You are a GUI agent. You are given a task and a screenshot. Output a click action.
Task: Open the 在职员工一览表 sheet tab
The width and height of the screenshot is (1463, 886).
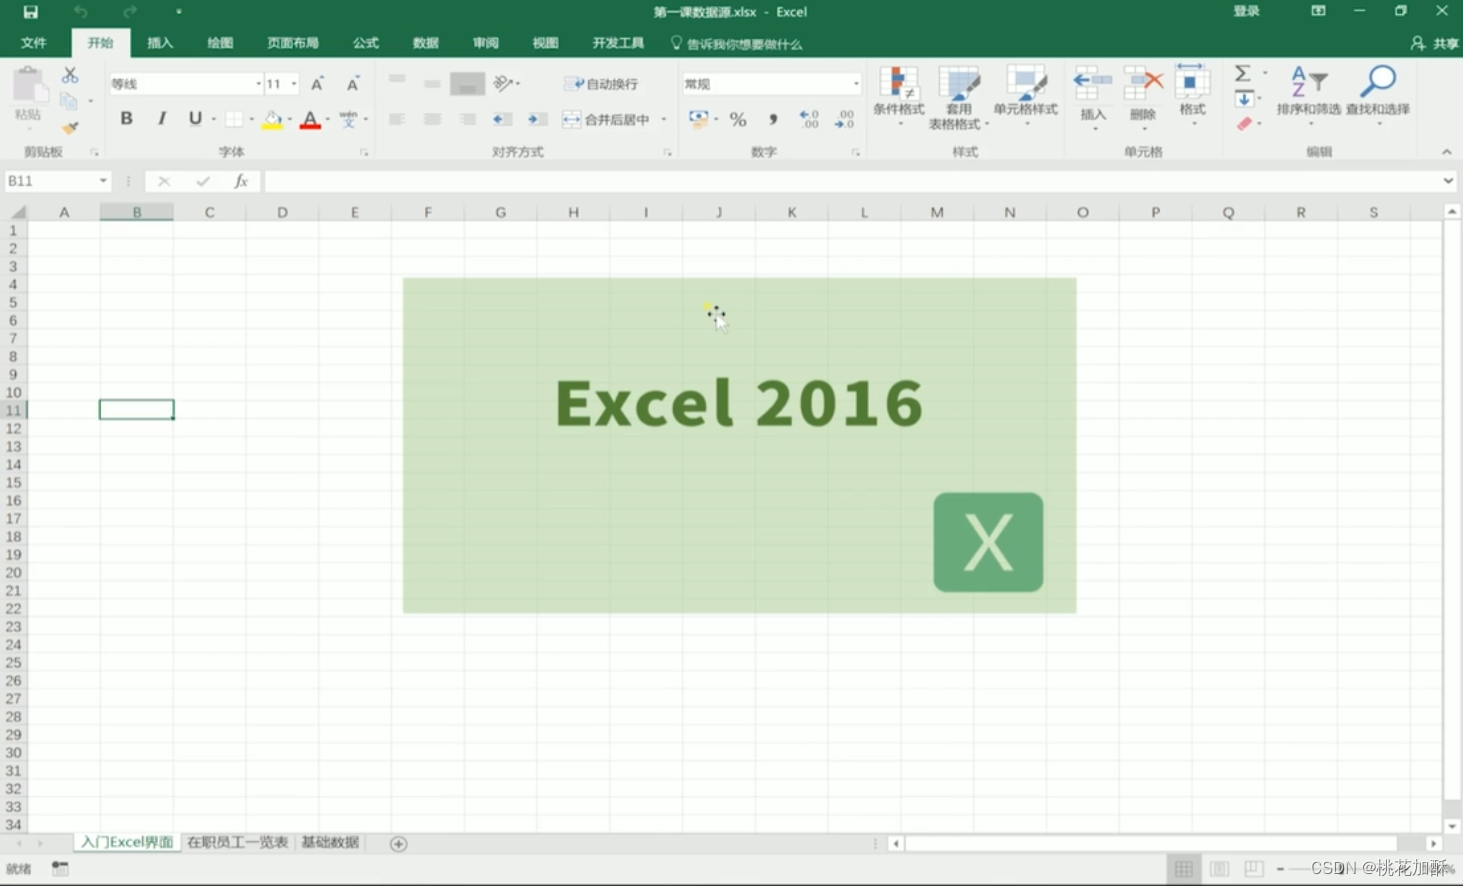tap(237, 843)
